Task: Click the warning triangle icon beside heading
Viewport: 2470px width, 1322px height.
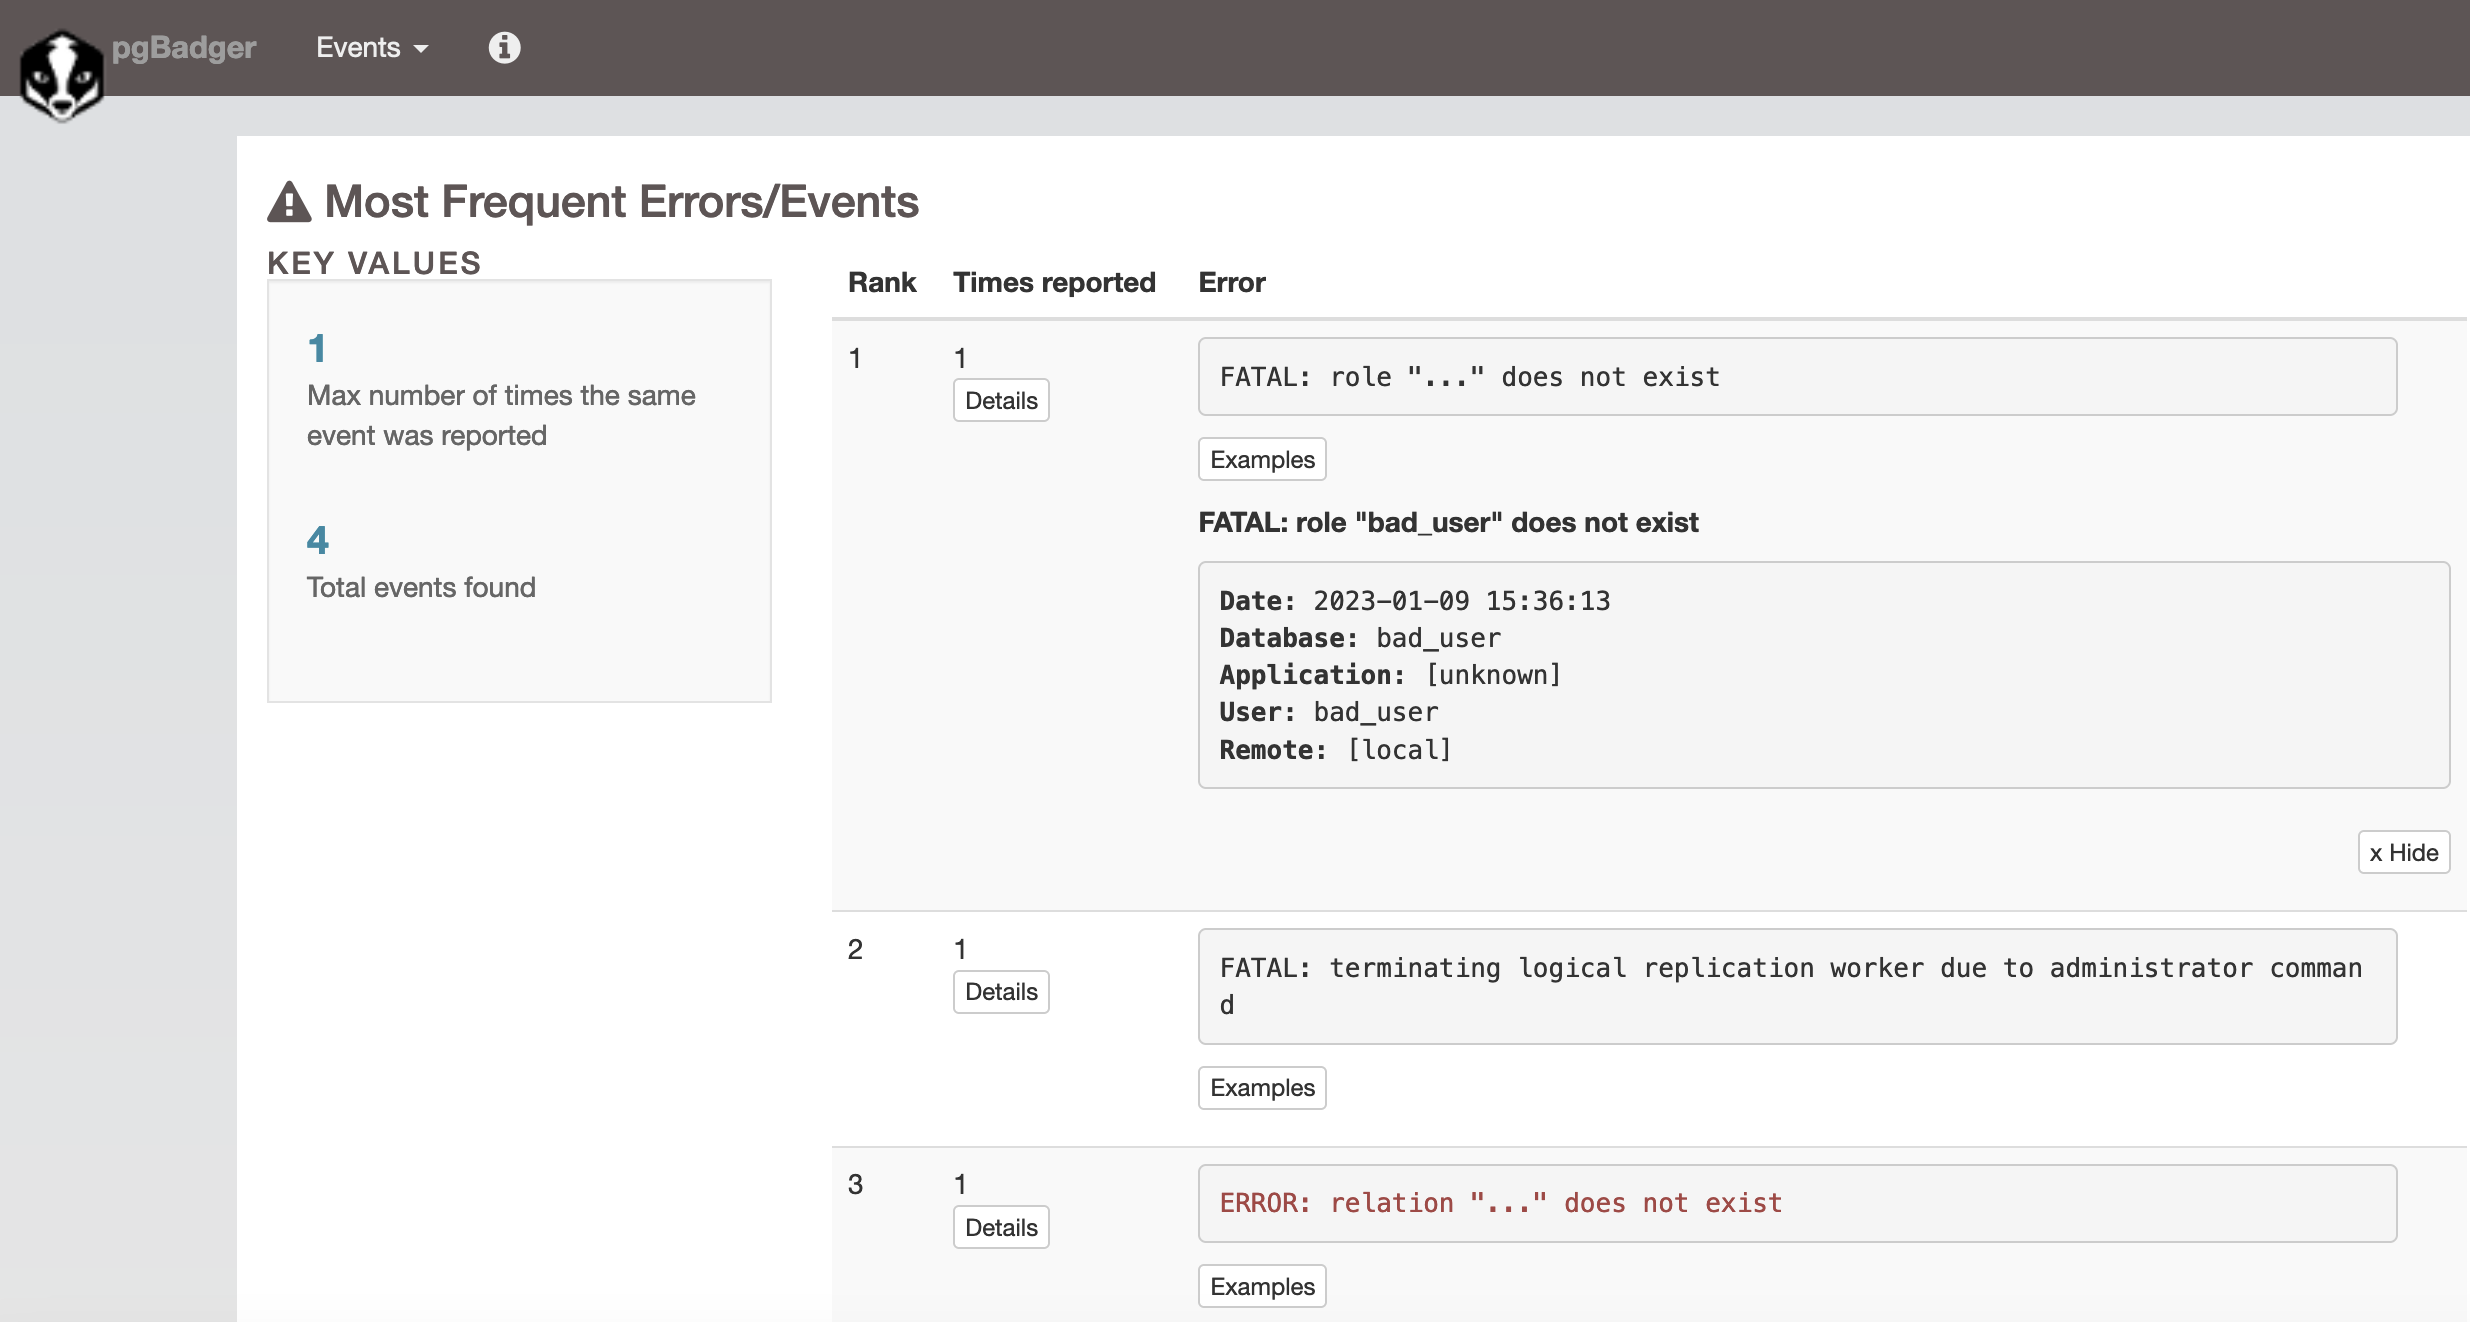Action: (289, 202)
